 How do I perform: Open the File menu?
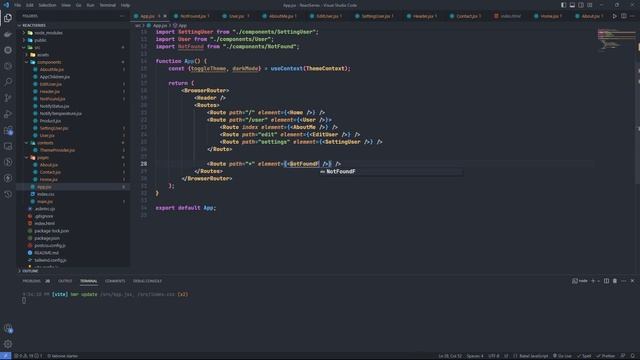pos(18,5)
